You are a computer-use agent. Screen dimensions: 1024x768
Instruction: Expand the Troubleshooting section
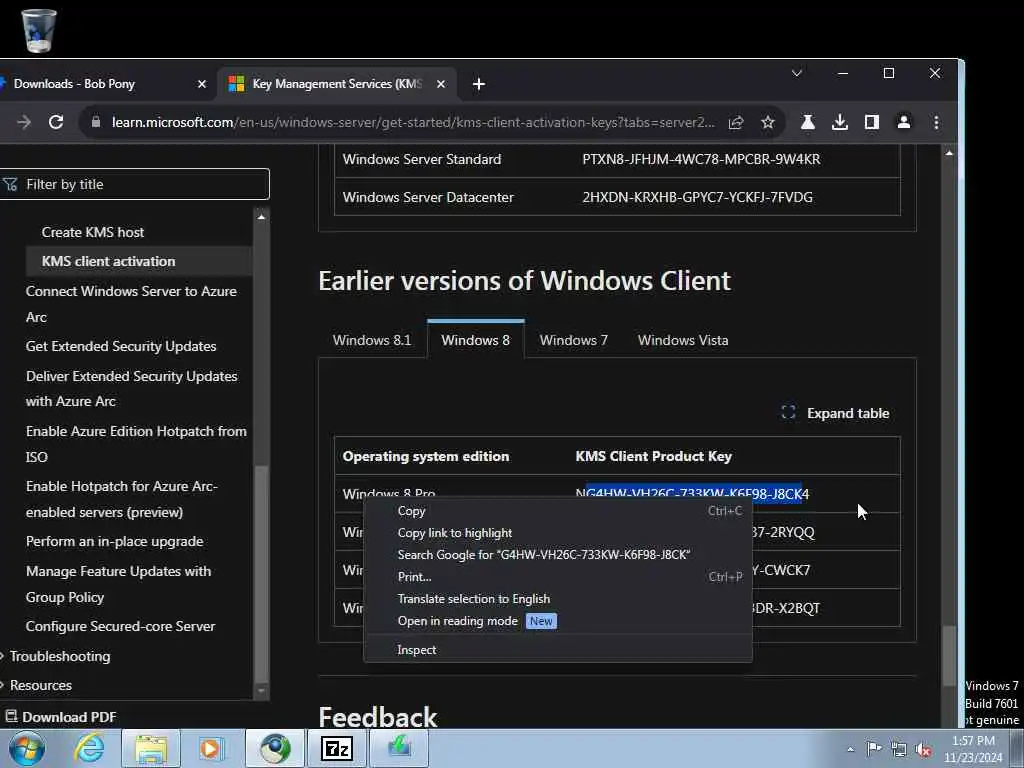tap(59, 656)
